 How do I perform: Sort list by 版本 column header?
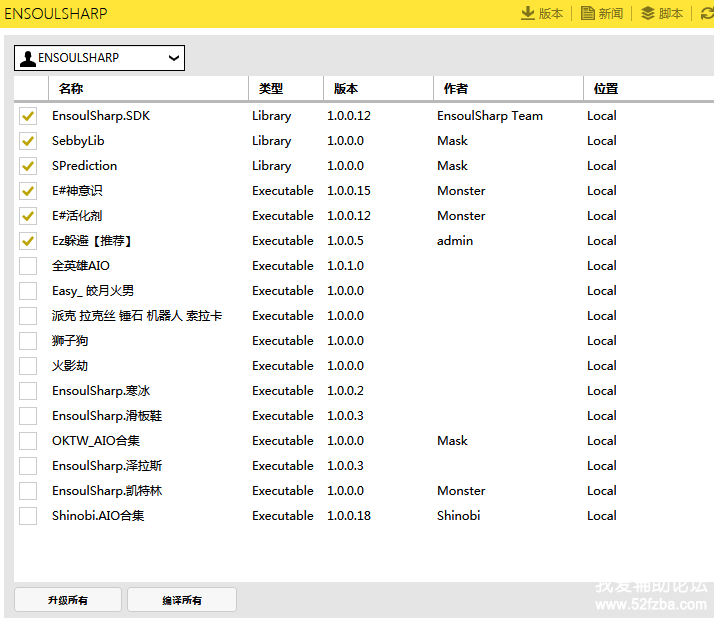(346, 89)
